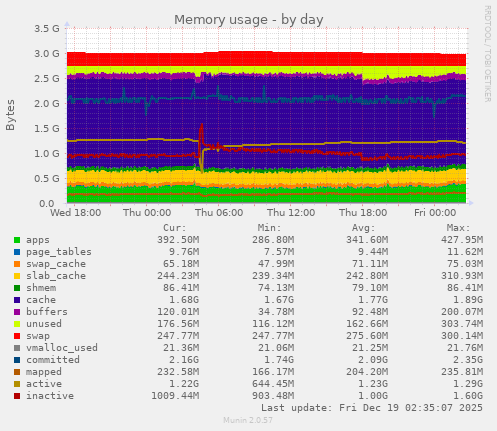Click the inactive current value 1009.44M

pyautogui.click(x=175, y=396)
